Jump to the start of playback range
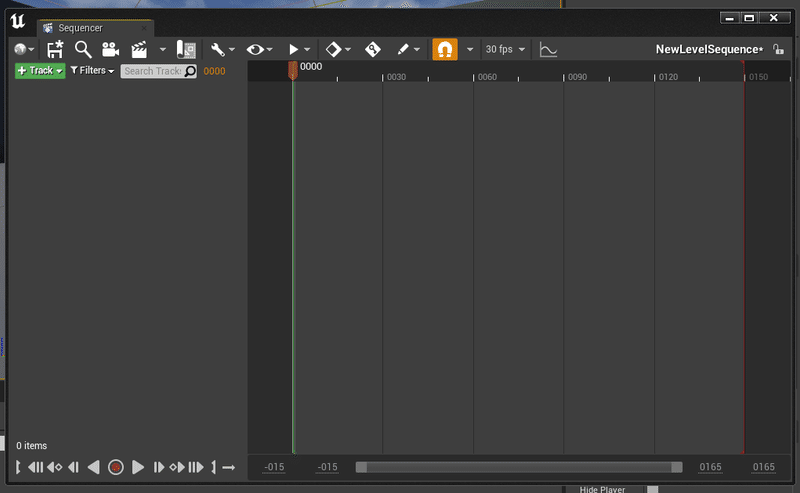 click(x=36, y=467)
